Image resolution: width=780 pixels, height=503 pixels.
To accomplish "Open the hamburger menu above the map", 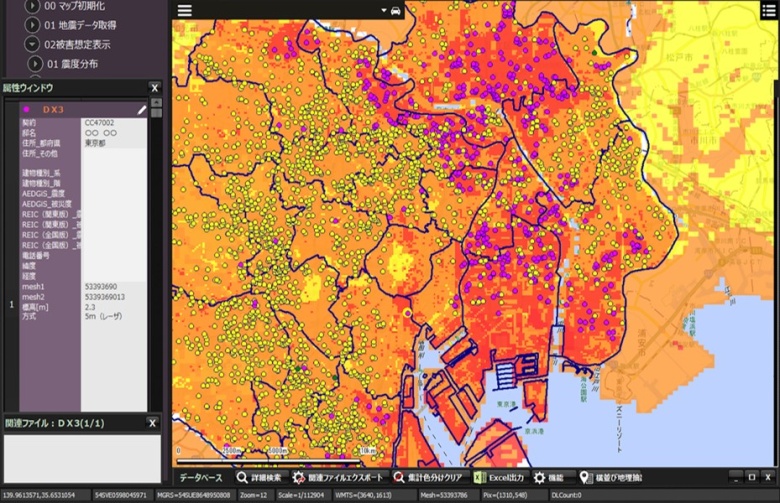I will pos(184,10).
